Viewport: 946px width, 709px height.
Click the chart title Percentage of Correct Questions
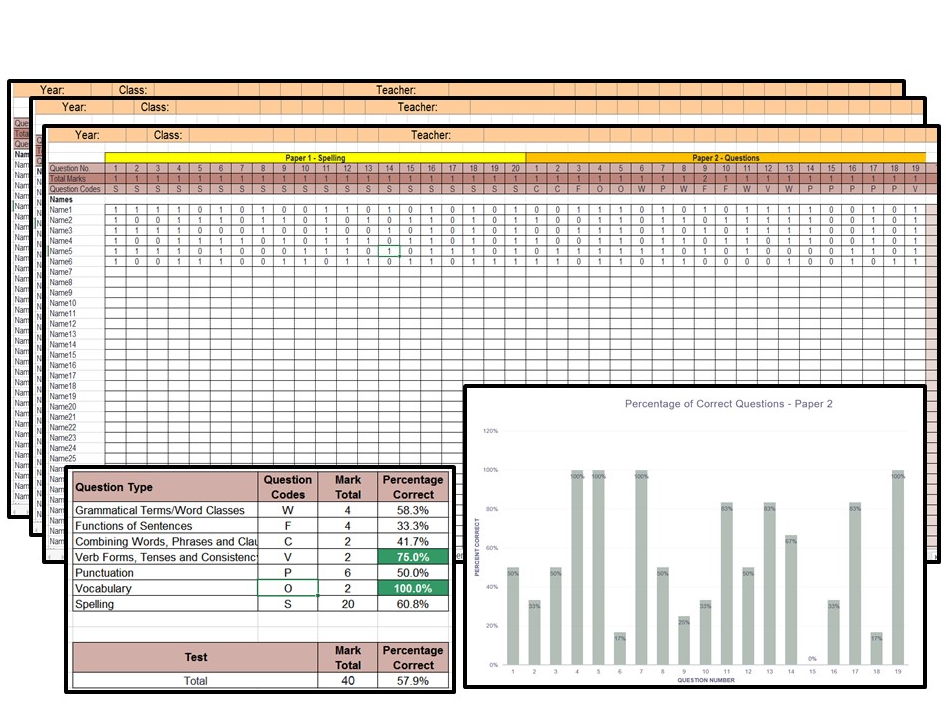tap(728, 404)
